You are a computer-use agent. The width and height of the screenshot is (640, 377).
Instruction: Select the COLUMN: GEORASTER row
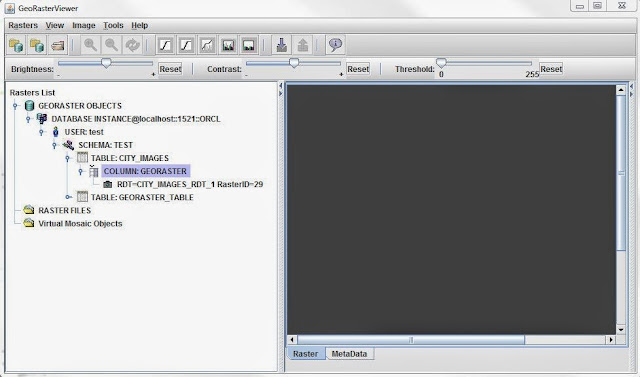(145, 171)
